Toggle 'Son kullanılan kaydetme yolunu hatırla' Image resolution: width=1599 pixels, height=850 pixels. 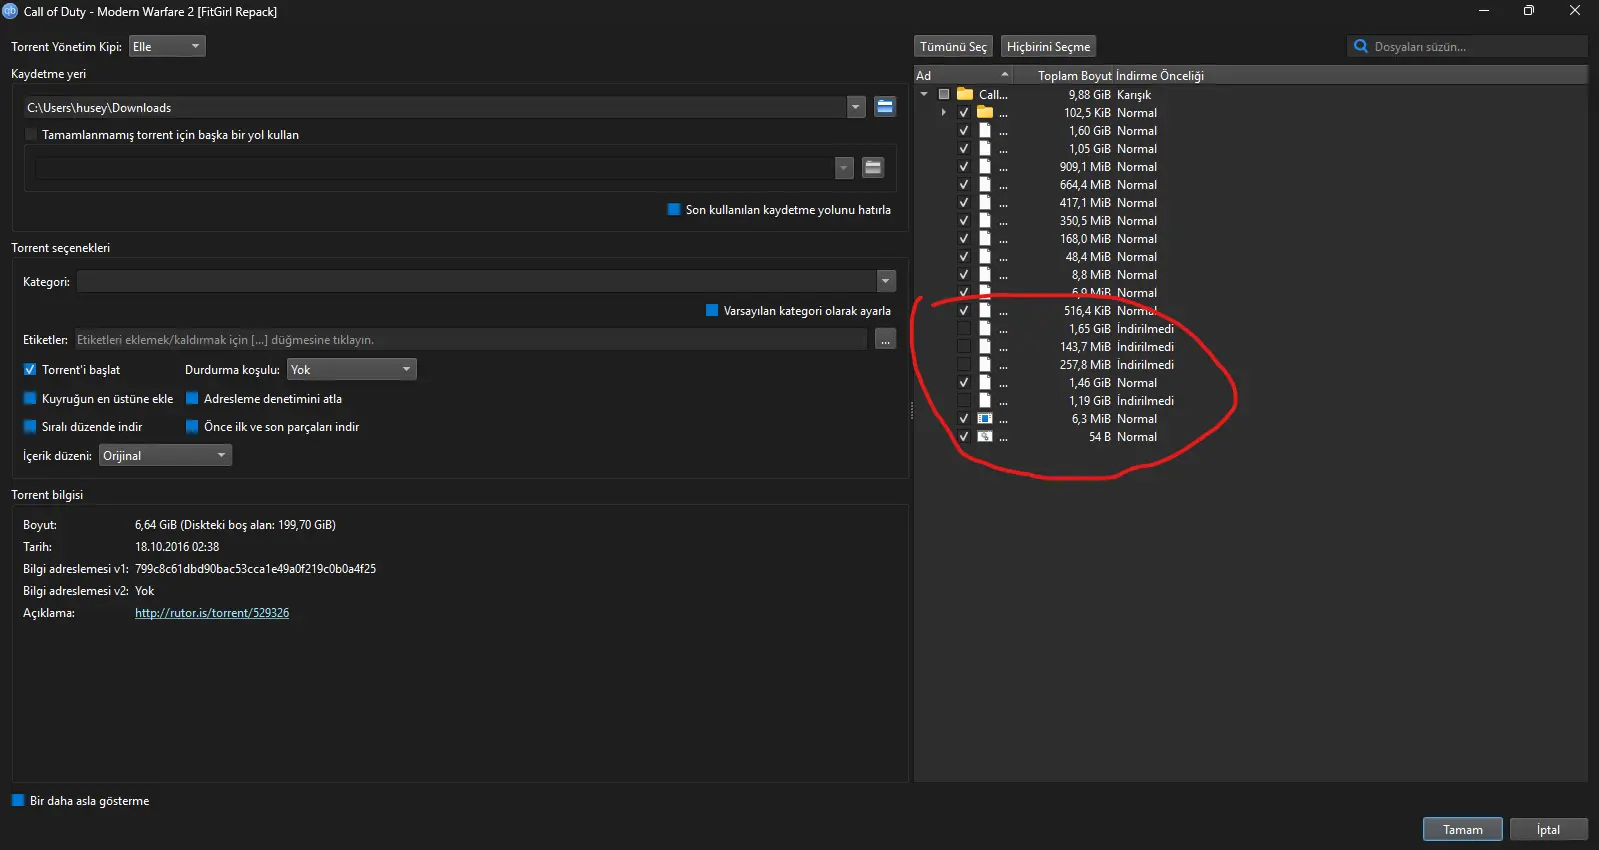674,209
